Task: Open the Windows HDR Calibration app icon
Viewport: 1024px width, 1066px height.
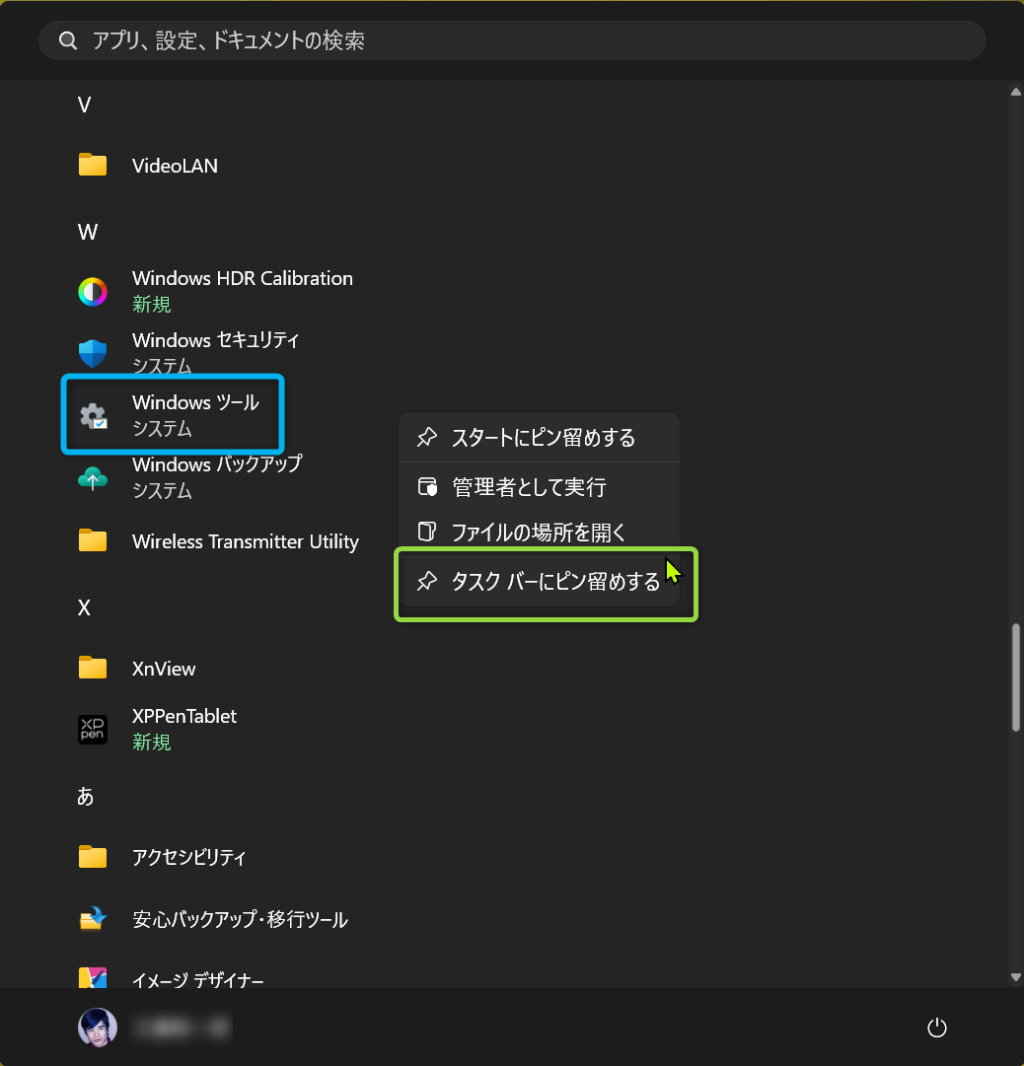Action: point(93,291)
